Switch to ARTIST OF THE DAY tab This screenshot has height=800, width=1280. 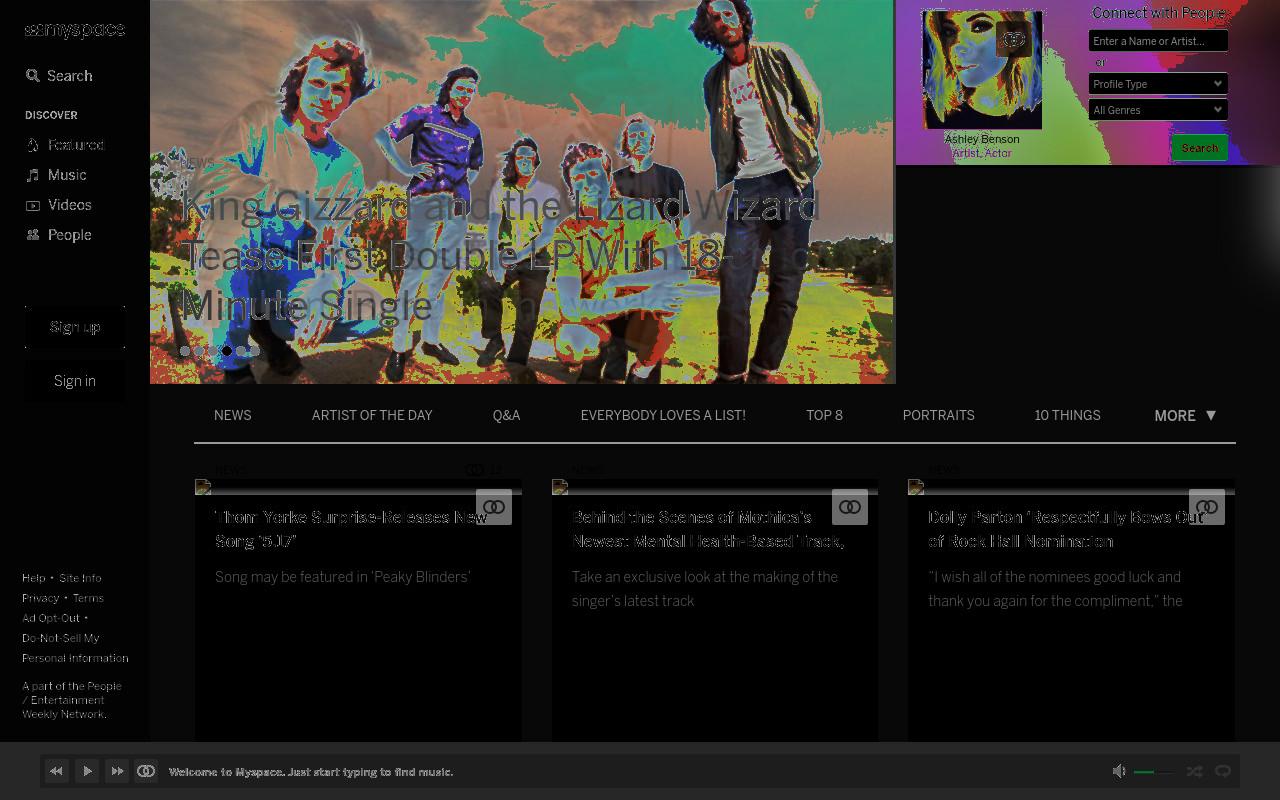(x=372, y=416)
